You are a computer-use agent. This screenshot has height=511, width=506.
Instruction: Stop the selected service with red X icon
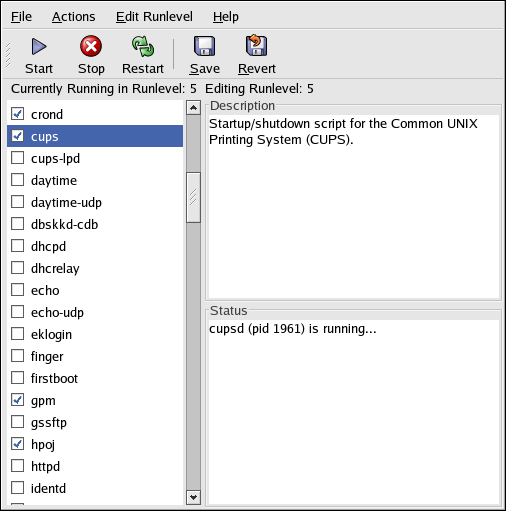click(91, 46)
